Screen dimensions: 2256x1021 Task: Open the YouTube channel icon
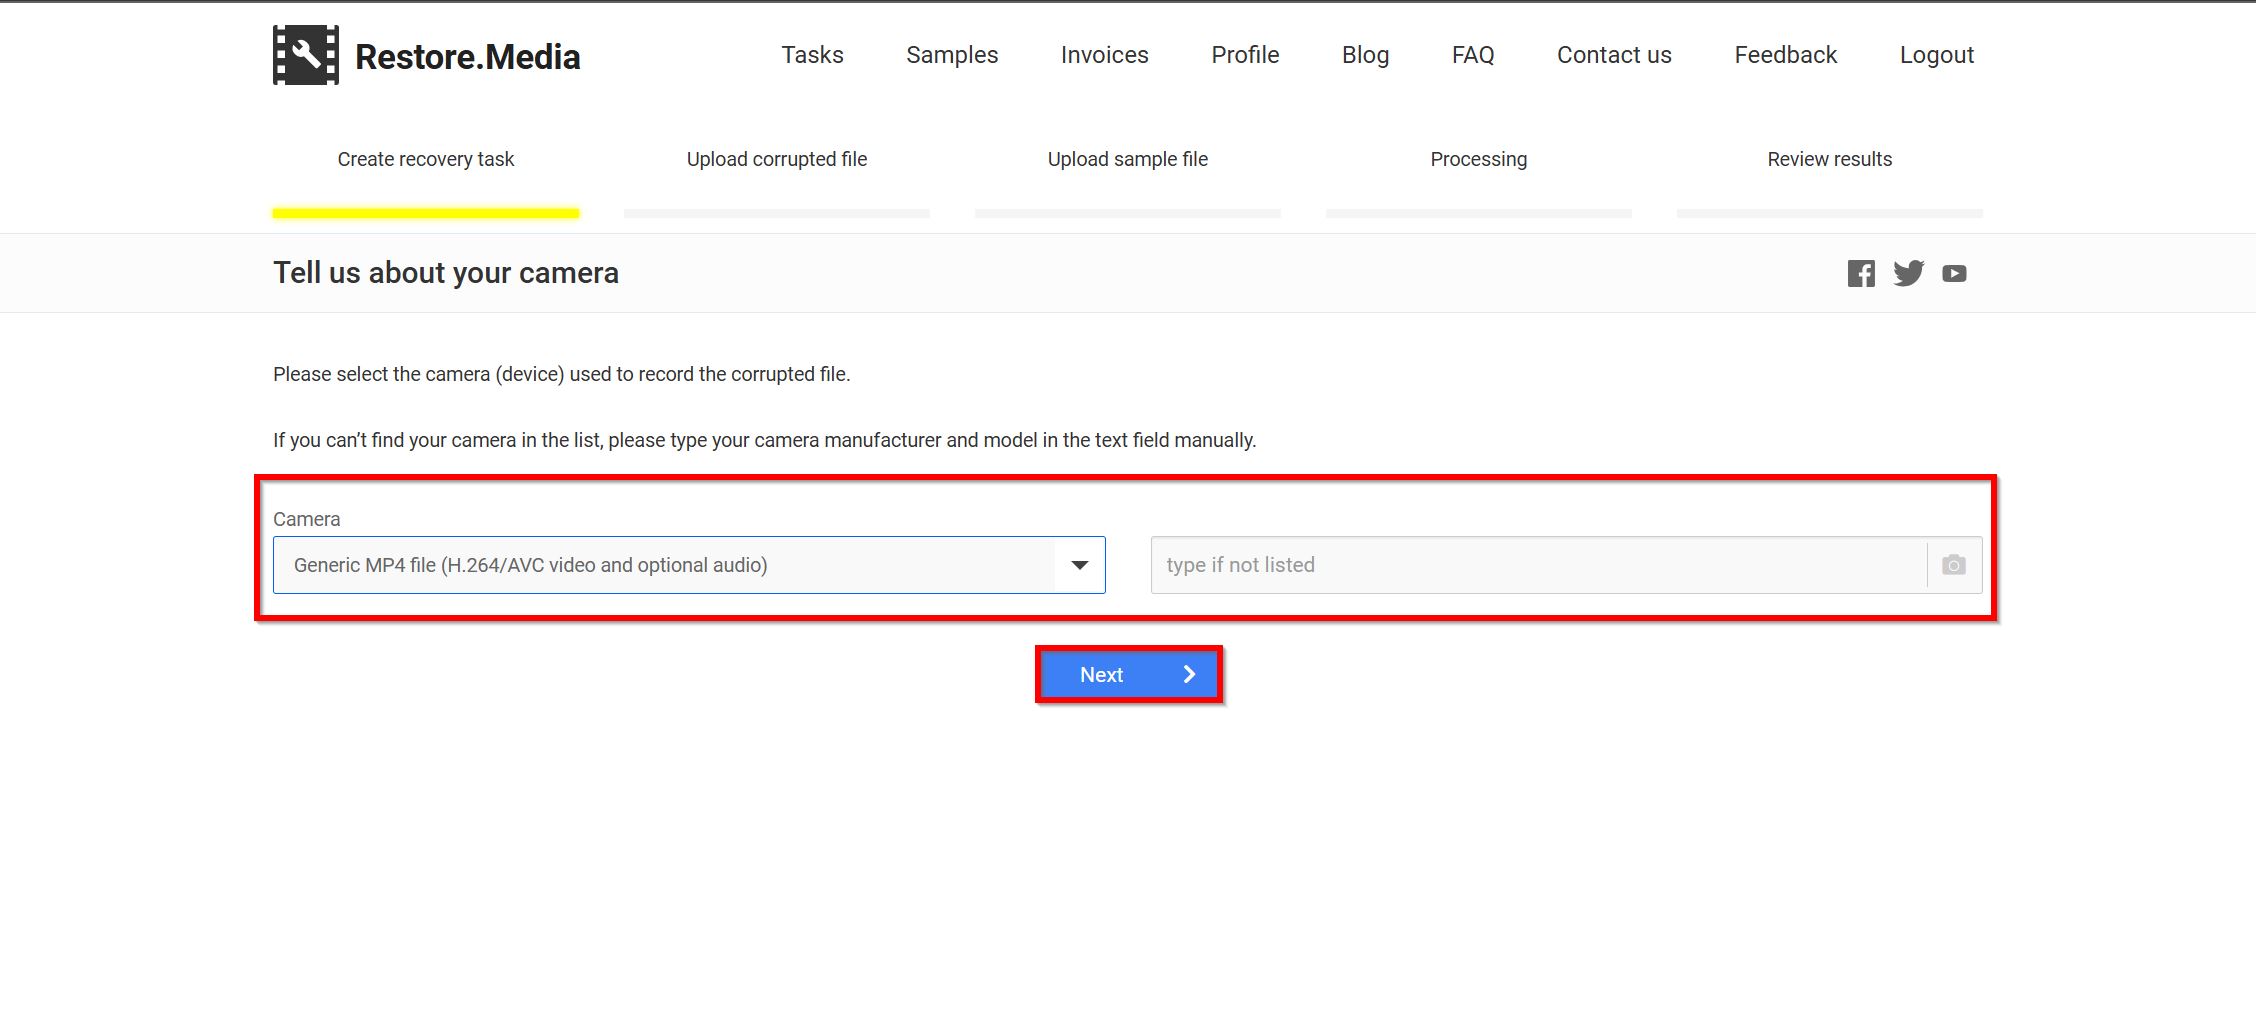coord(1954,274)
